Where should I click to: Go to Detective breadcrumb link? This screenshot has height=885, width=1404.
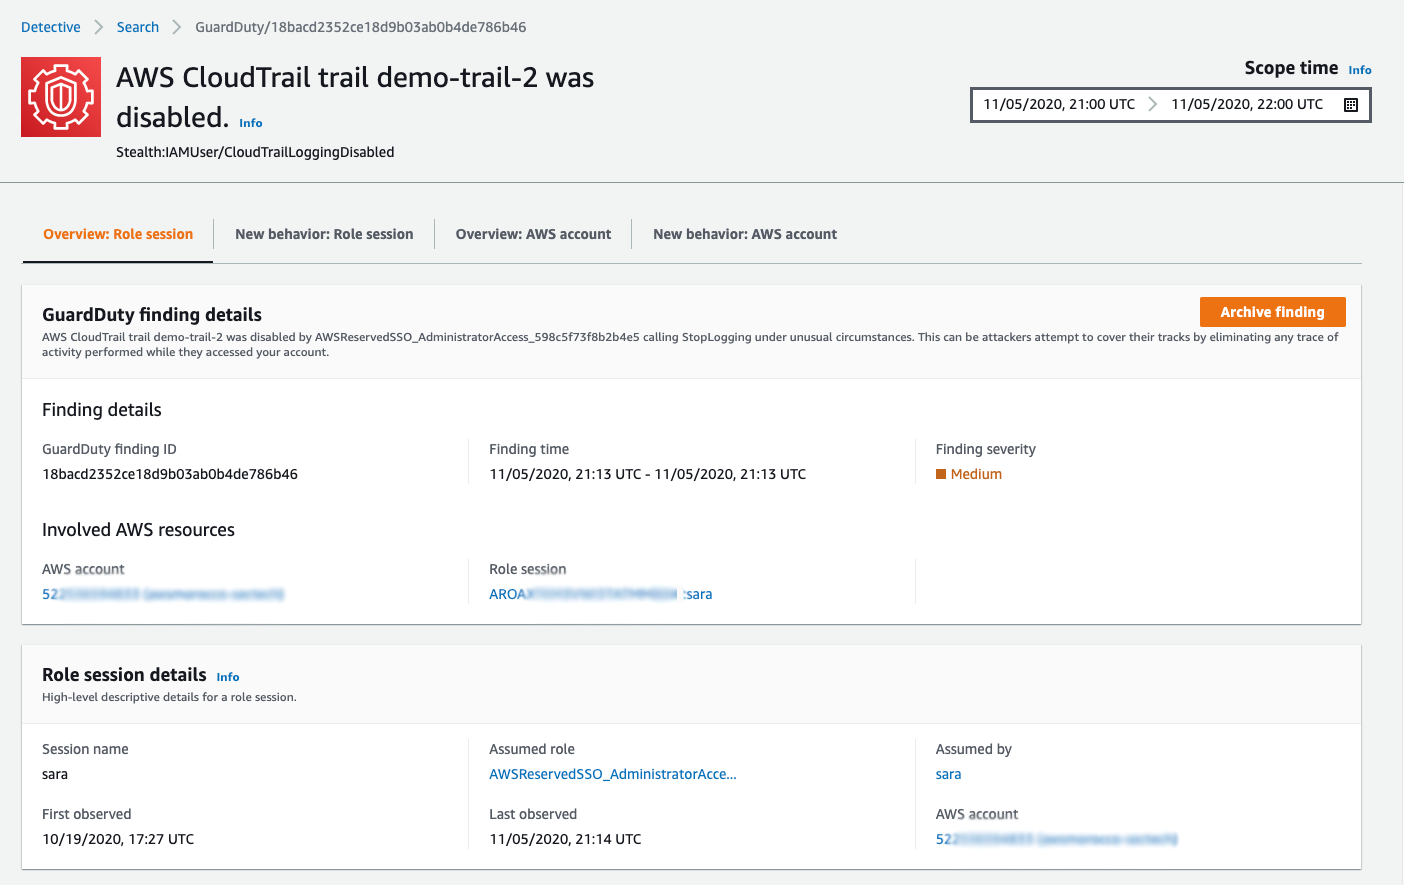[x=51, y=27]
